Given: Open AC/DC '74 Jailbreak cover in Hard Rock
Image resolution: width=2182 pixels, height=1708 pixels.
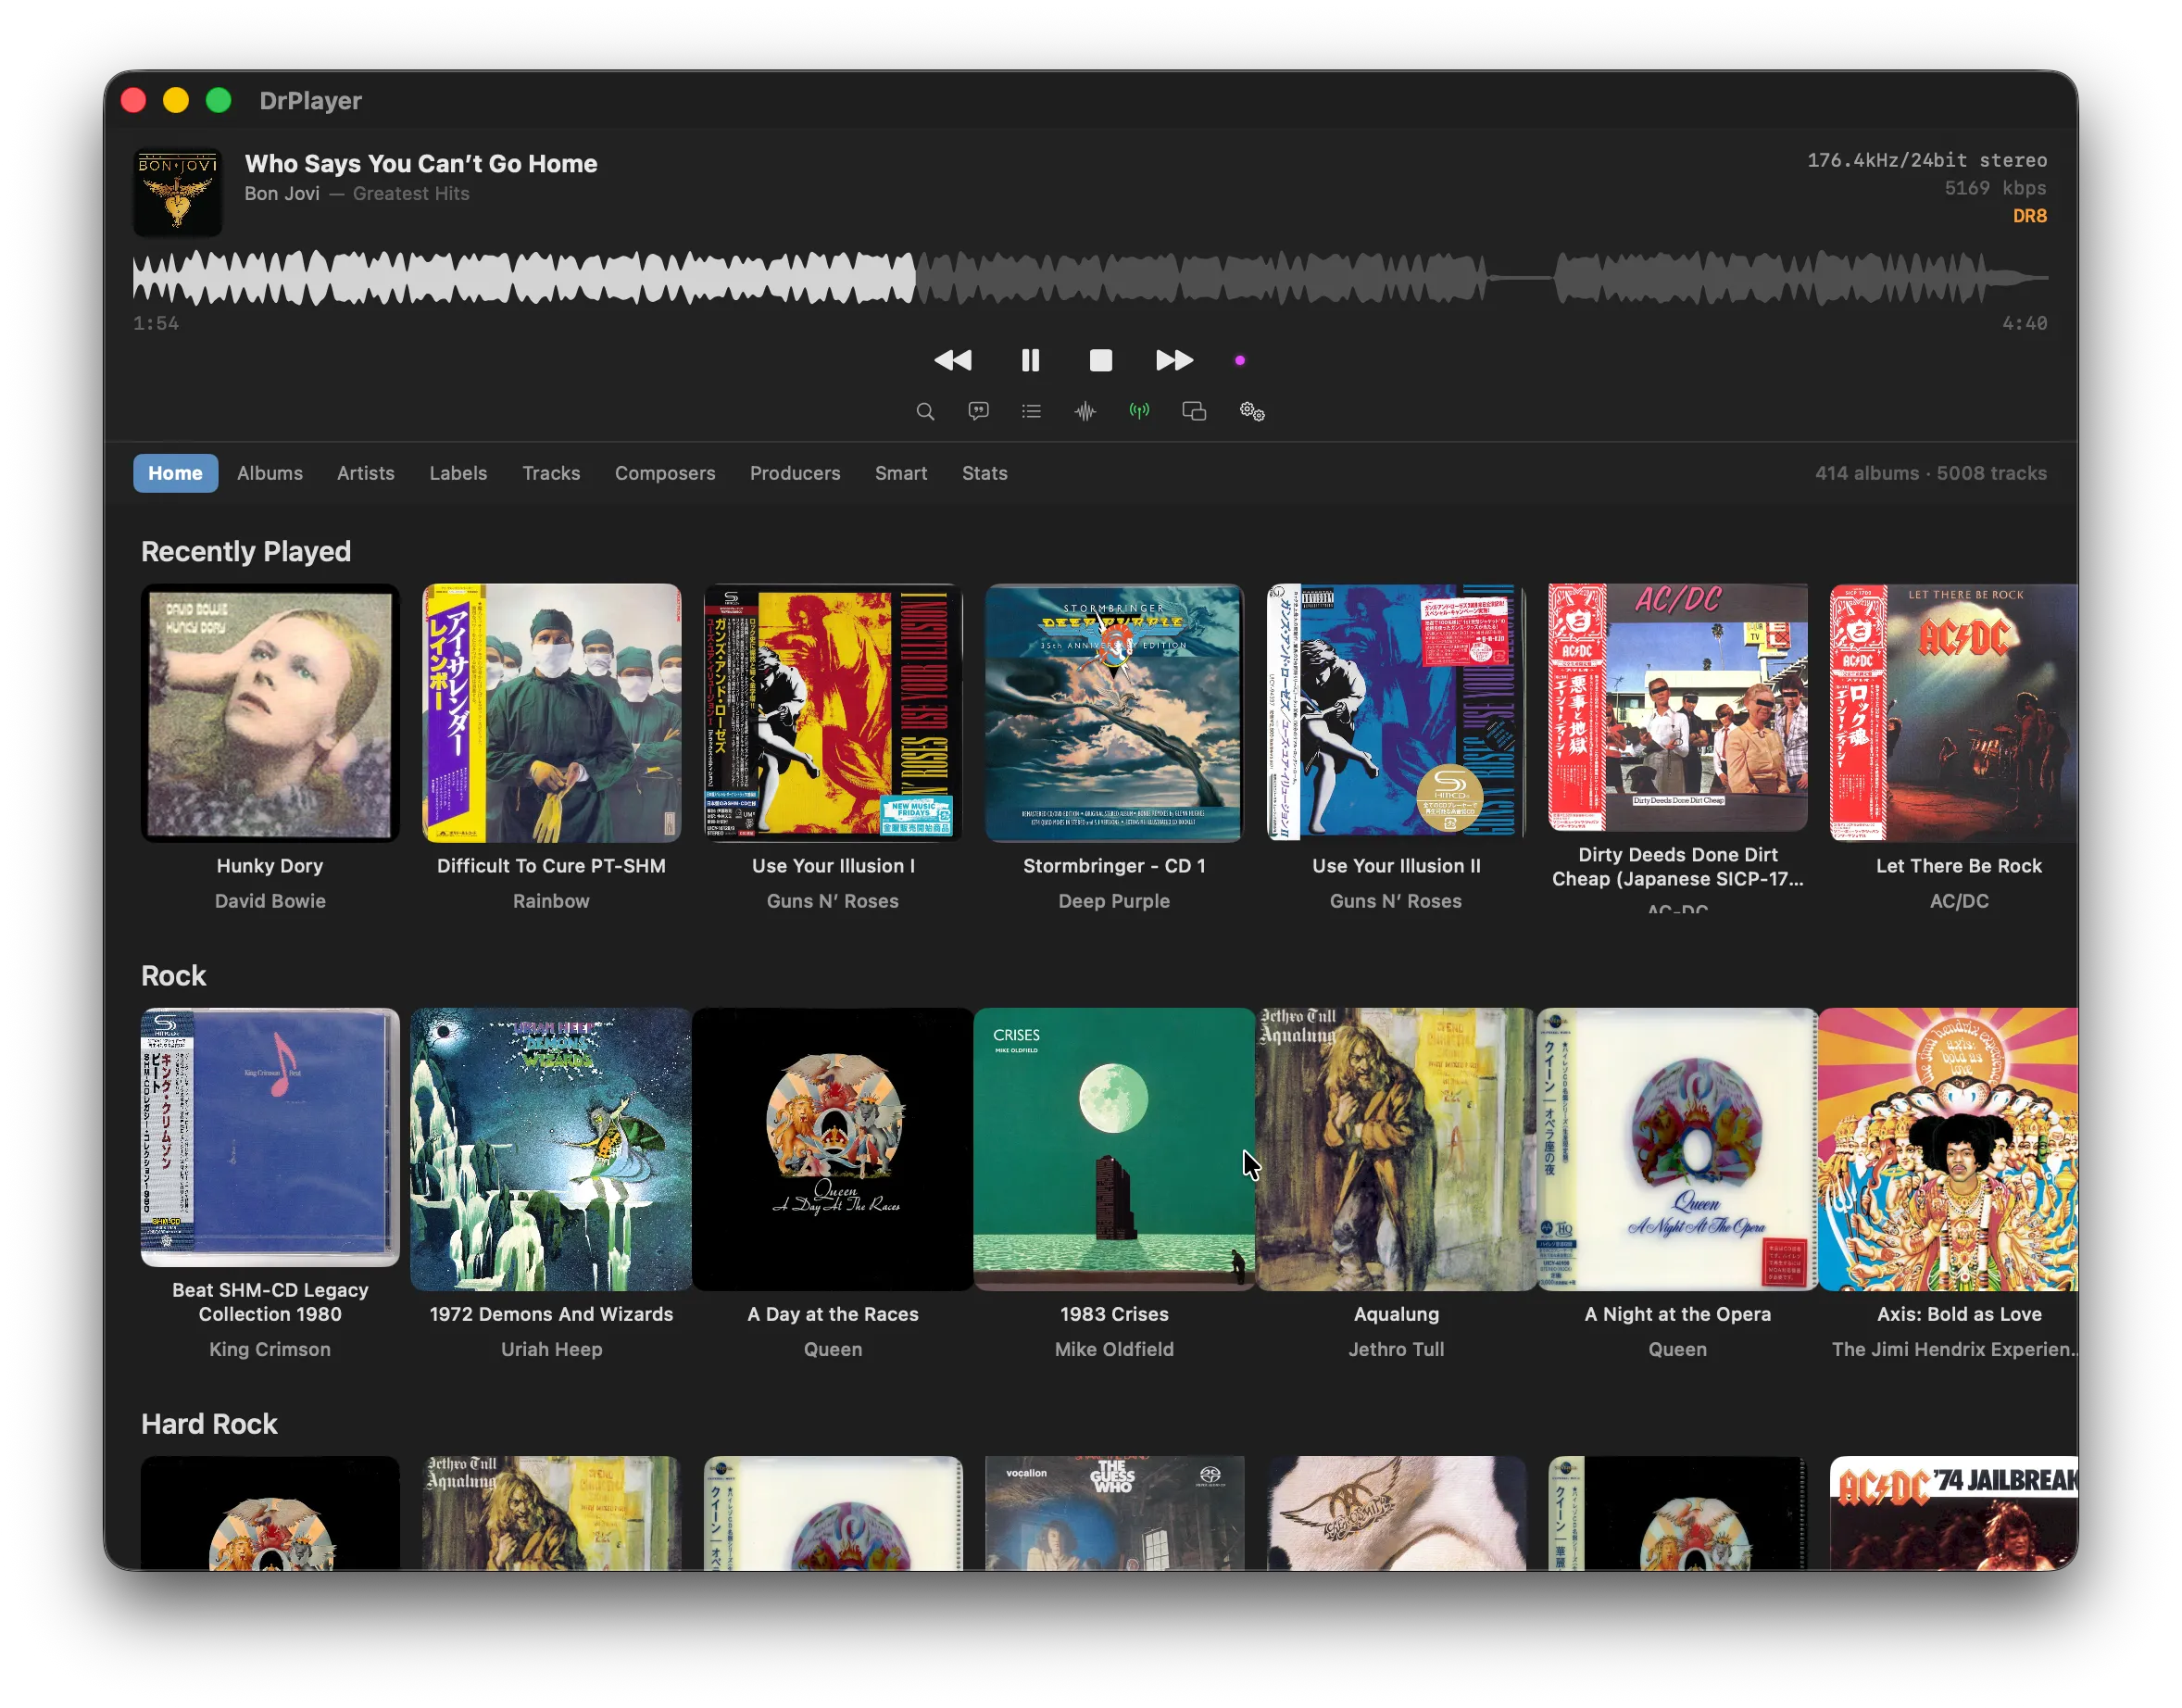Looking at the screenshot, I should 1953,1513.
